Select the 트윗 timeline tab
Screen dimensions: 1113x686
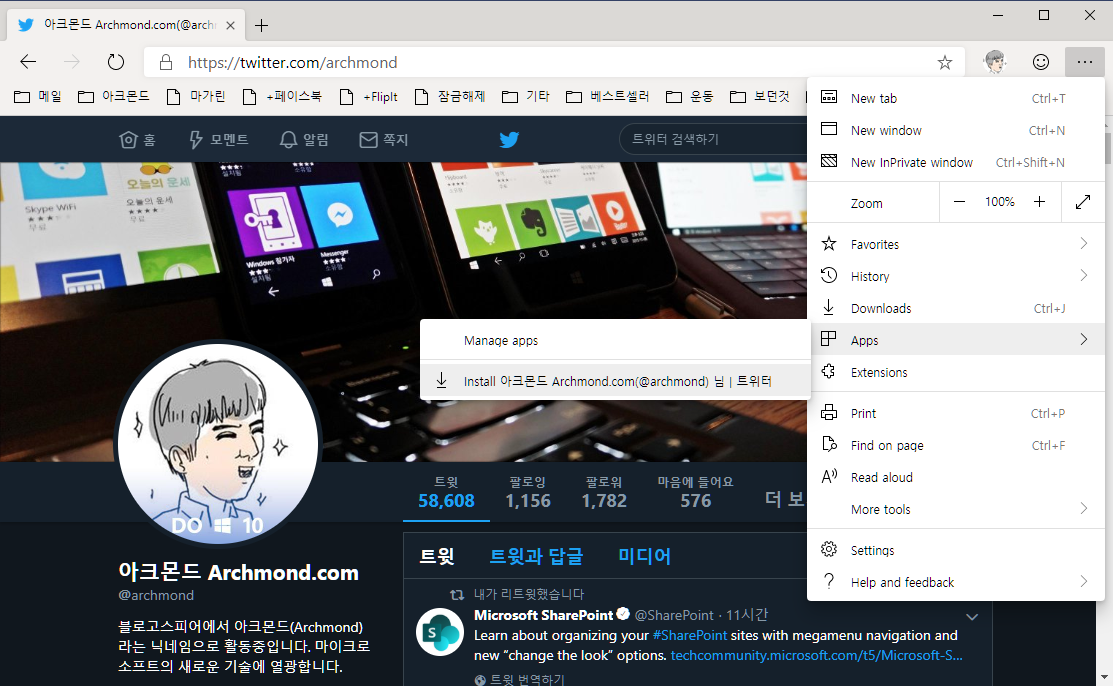[437, 556]
